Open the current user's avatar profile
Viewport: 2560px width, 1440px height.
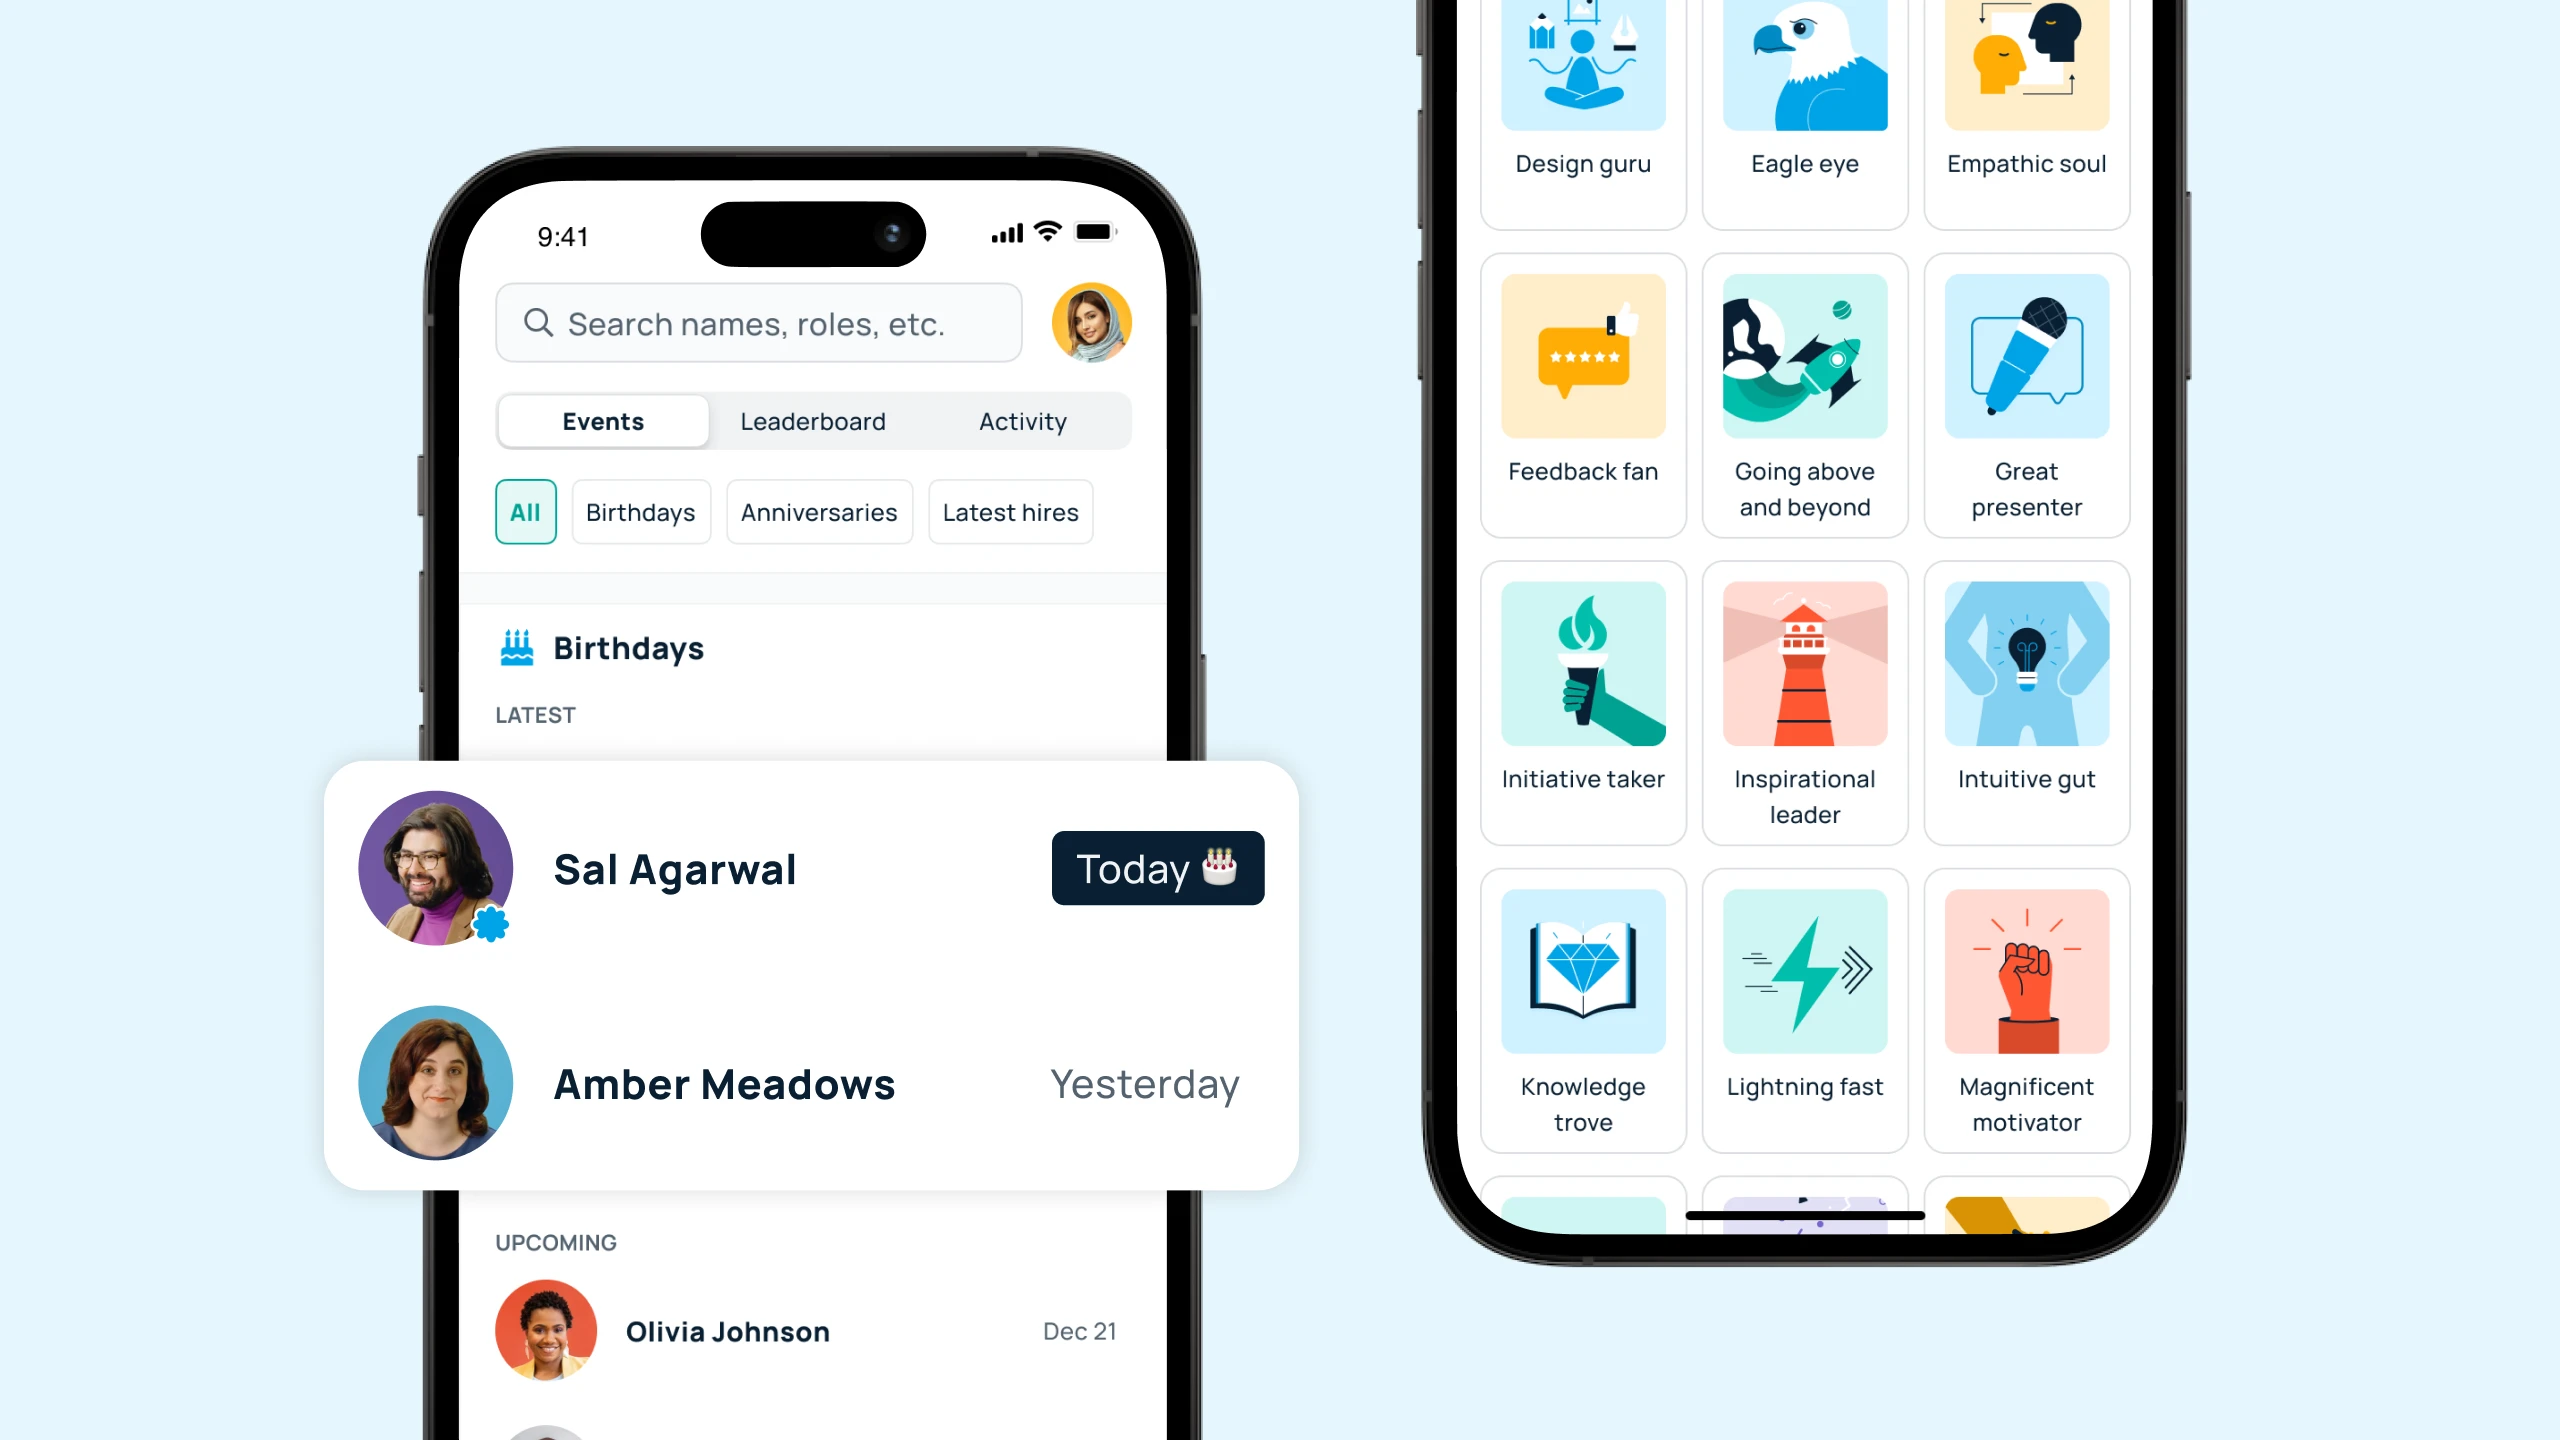(x=1090, y=322)
